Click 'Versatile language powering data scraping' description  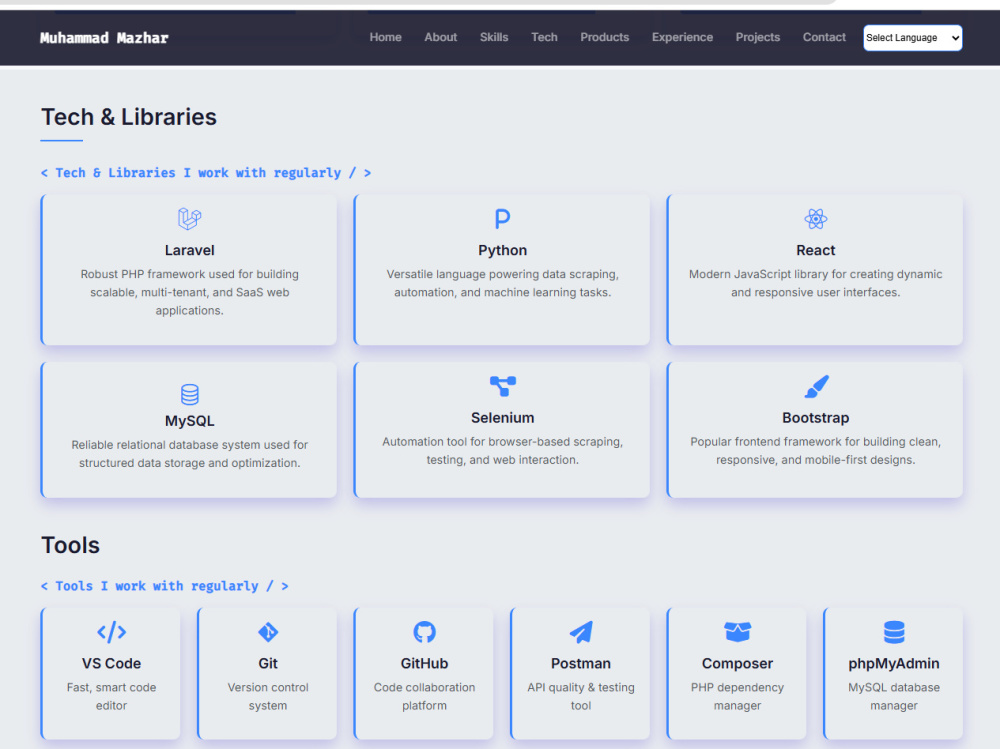click(503, 283)
